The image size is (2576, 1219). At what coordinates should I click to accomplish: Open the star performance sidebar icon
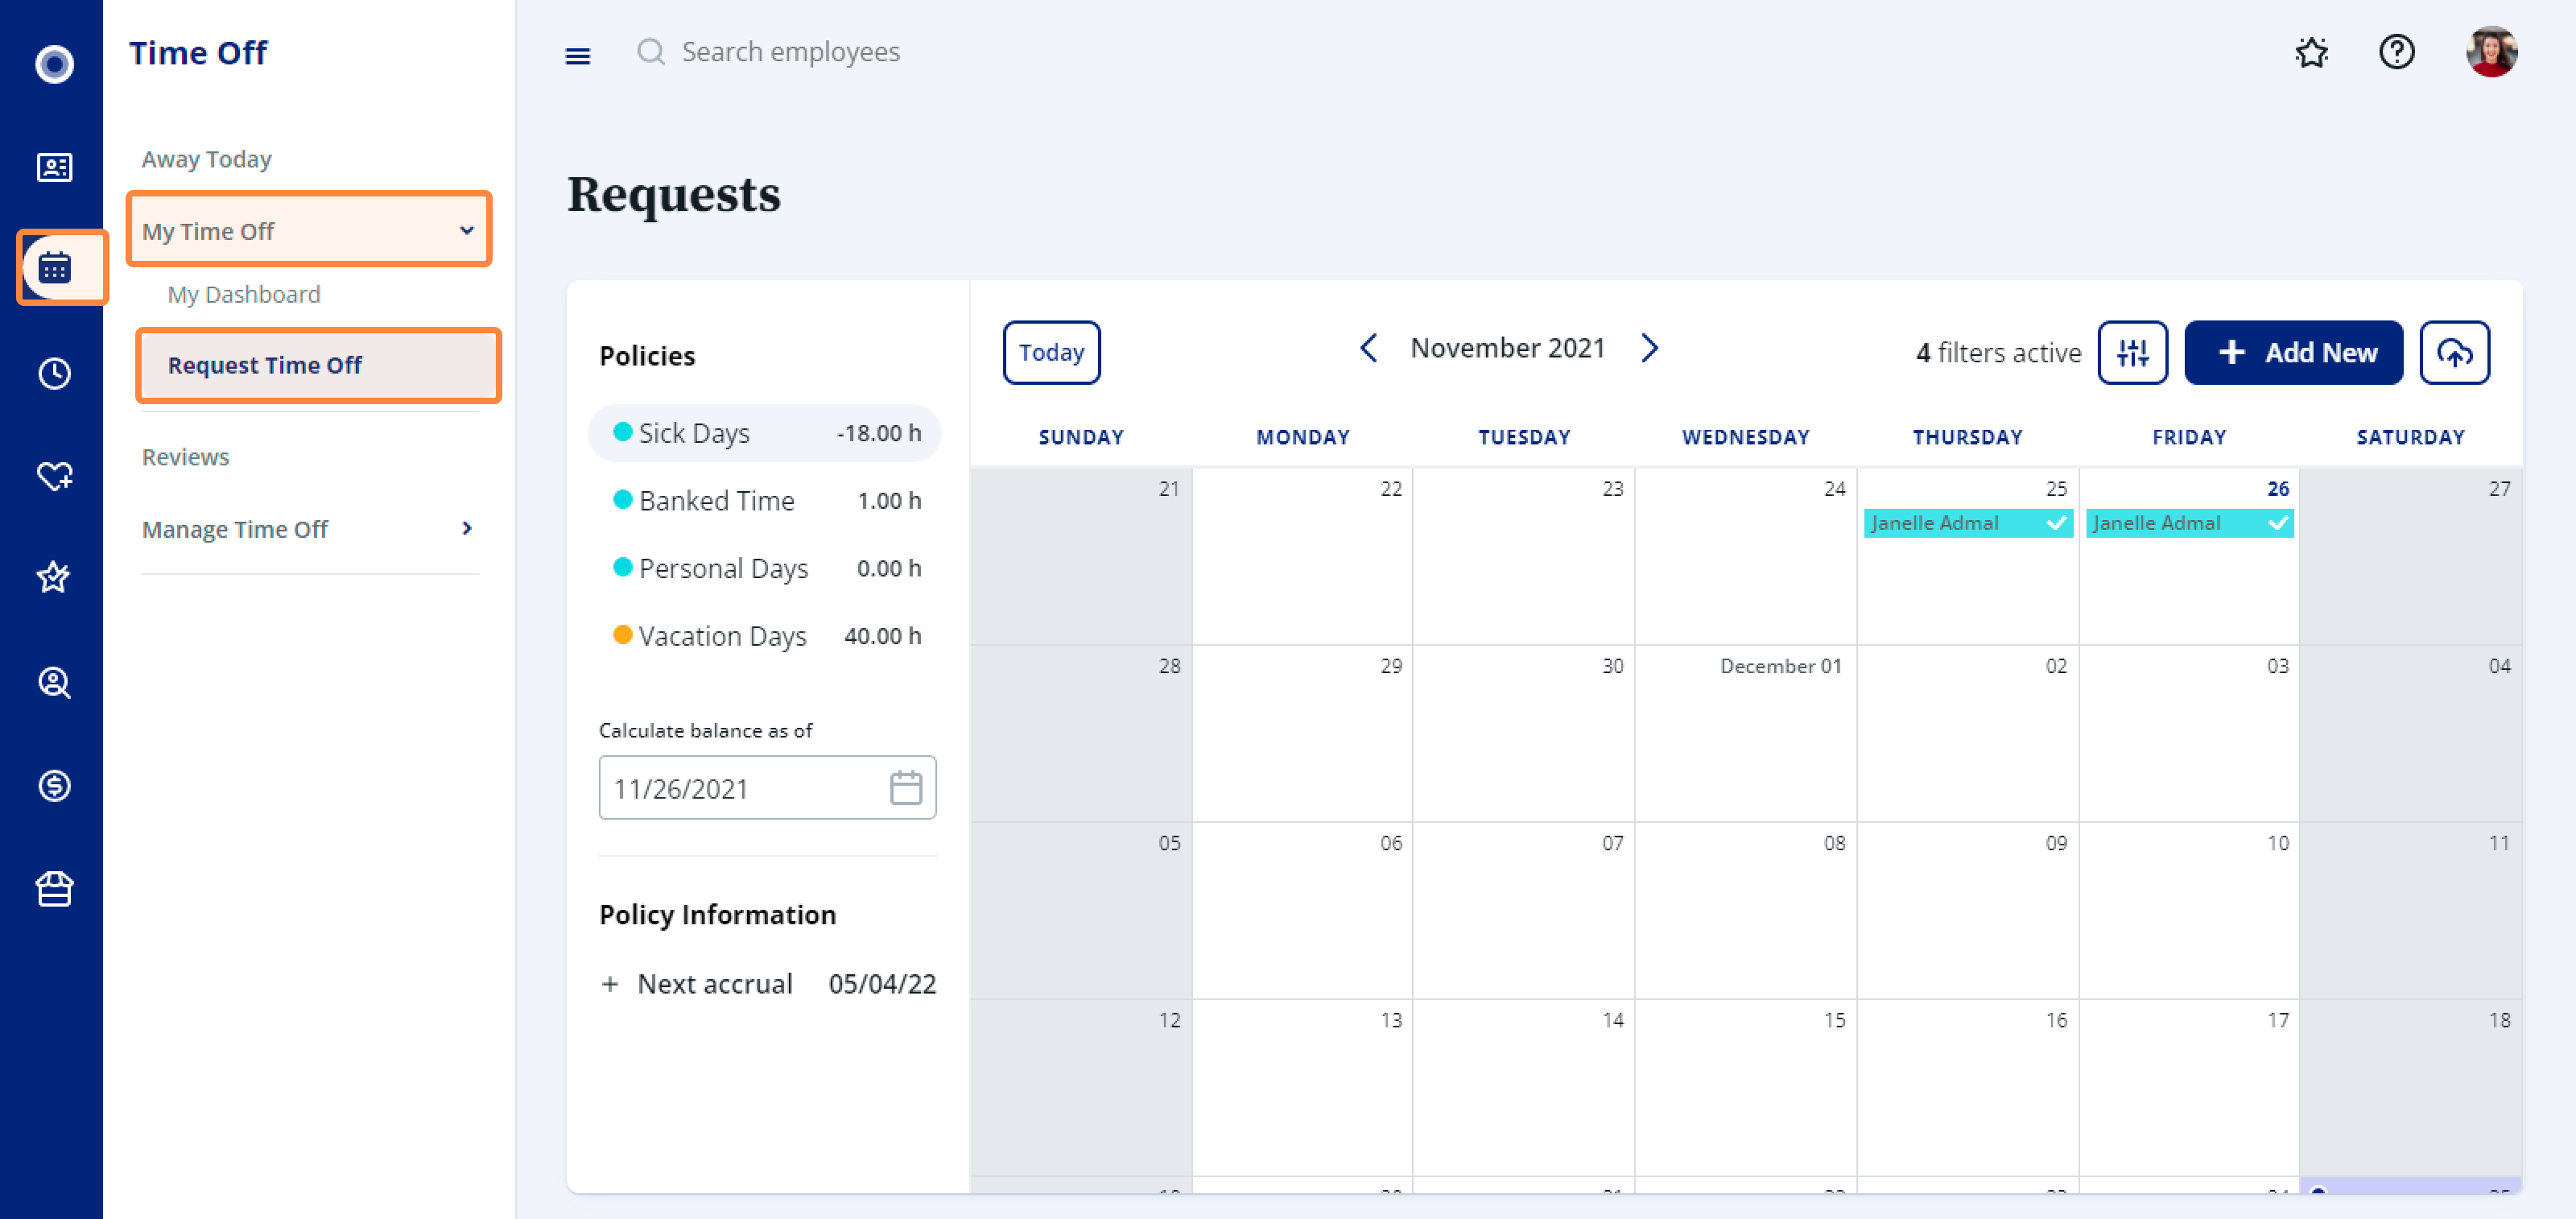pyautogui.click(x=54, y=578)
